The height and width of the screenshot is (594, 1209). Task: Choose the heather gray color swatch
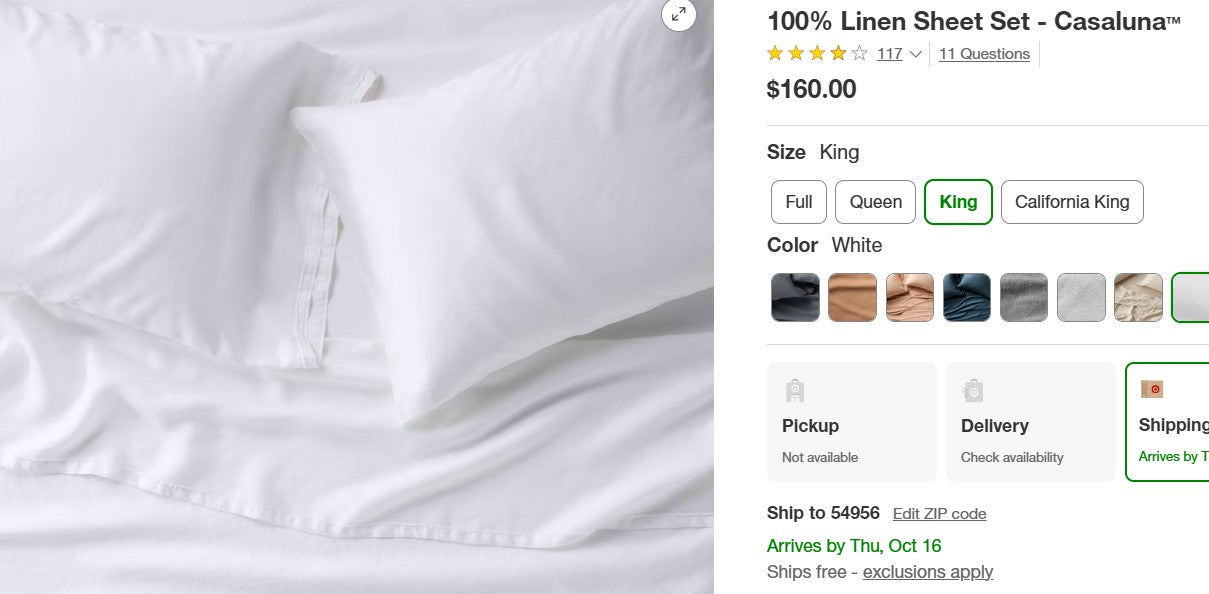coord(1024,297)
